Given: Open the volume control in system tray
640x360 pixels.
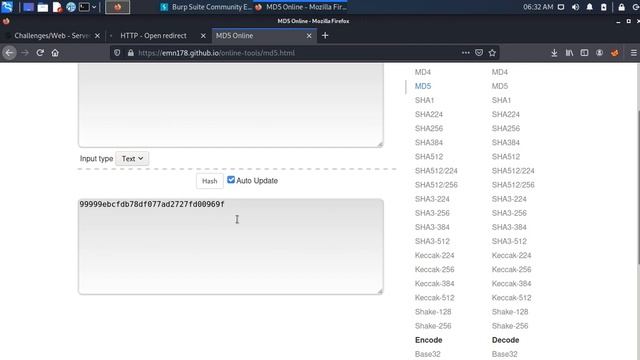Looking at the screenshot, I should (x=576, y=7).
